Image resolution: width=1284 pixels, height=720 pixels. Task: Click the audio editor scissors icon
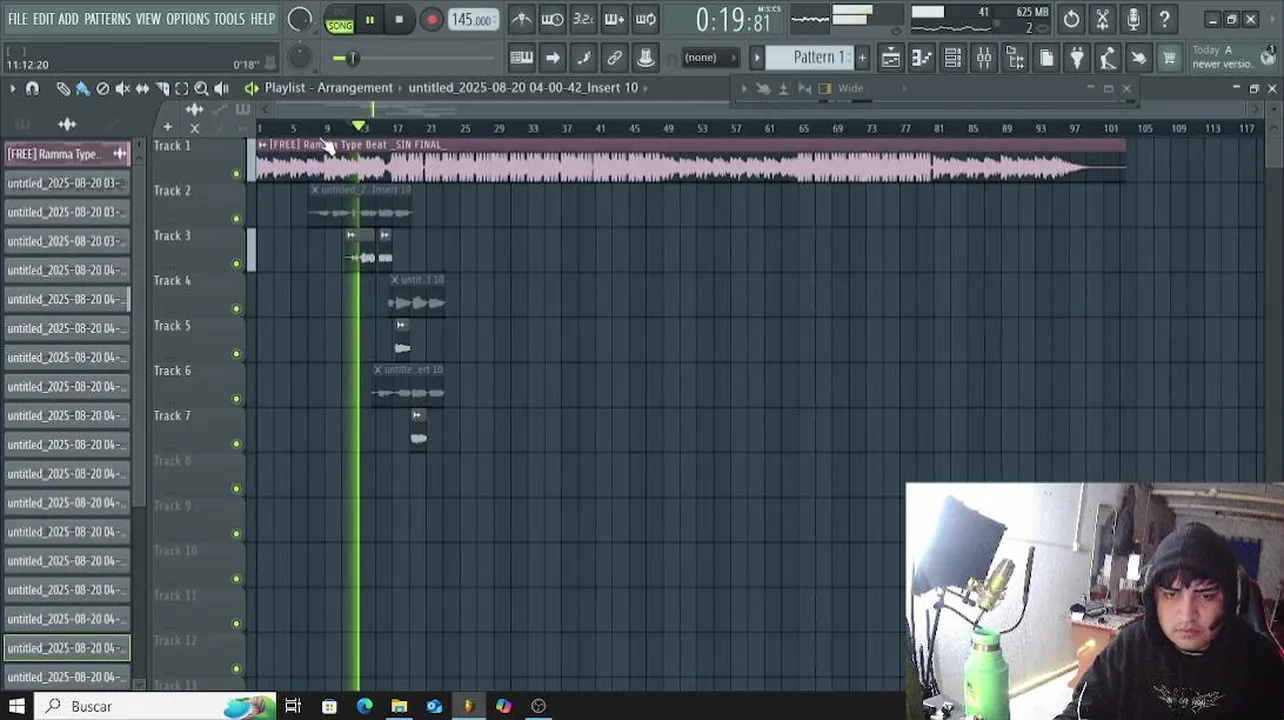(1102, 19)
